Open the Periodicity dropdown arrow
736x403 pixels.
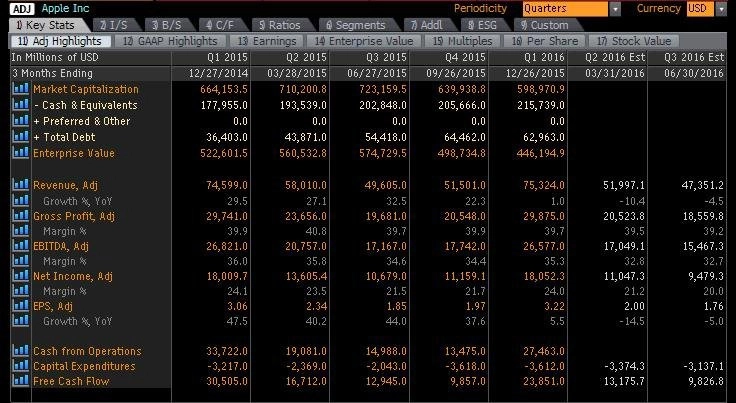click(614, 9)
